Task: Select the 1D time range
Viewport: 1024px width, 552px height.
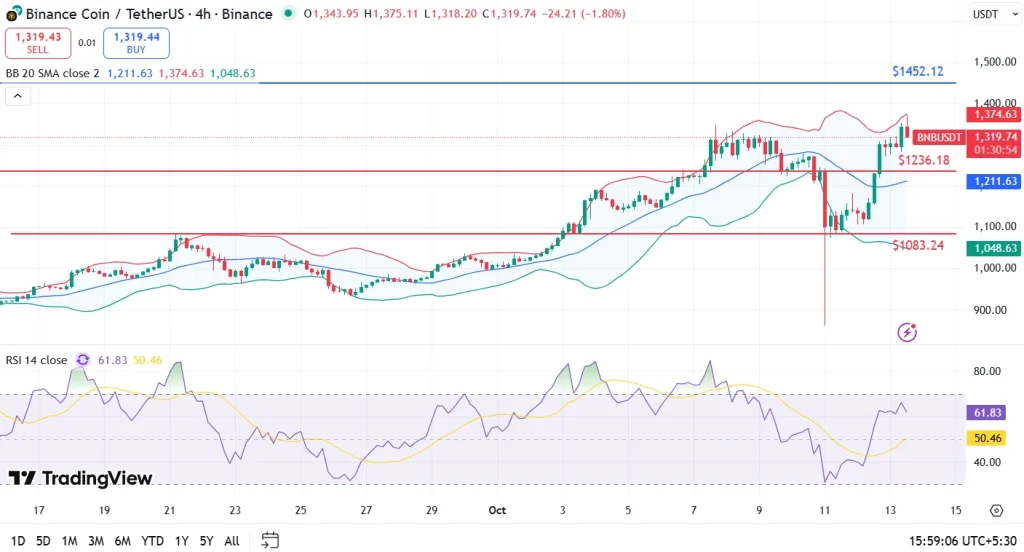Action: pyautogui.click(x=16, y=540)
